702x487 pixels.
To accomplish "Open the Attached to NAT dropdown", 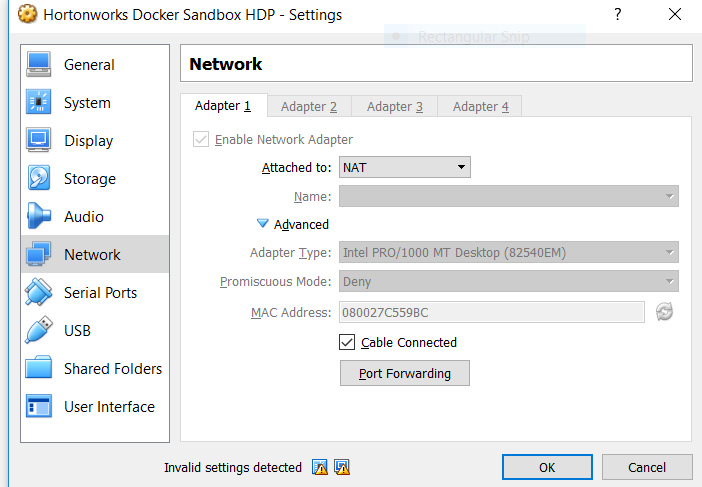I will [x=405, y=168].
